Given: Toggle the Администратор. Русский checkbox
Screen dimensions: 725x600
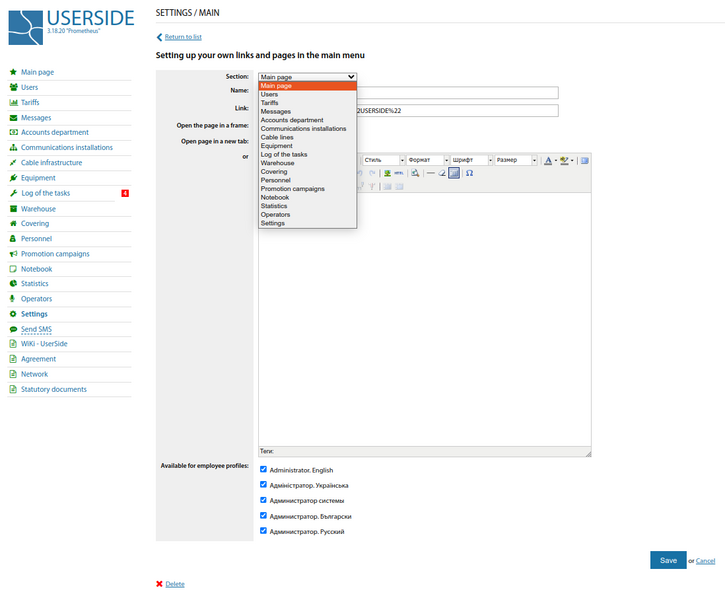Looking at the screenshot, I should point(263,531).
